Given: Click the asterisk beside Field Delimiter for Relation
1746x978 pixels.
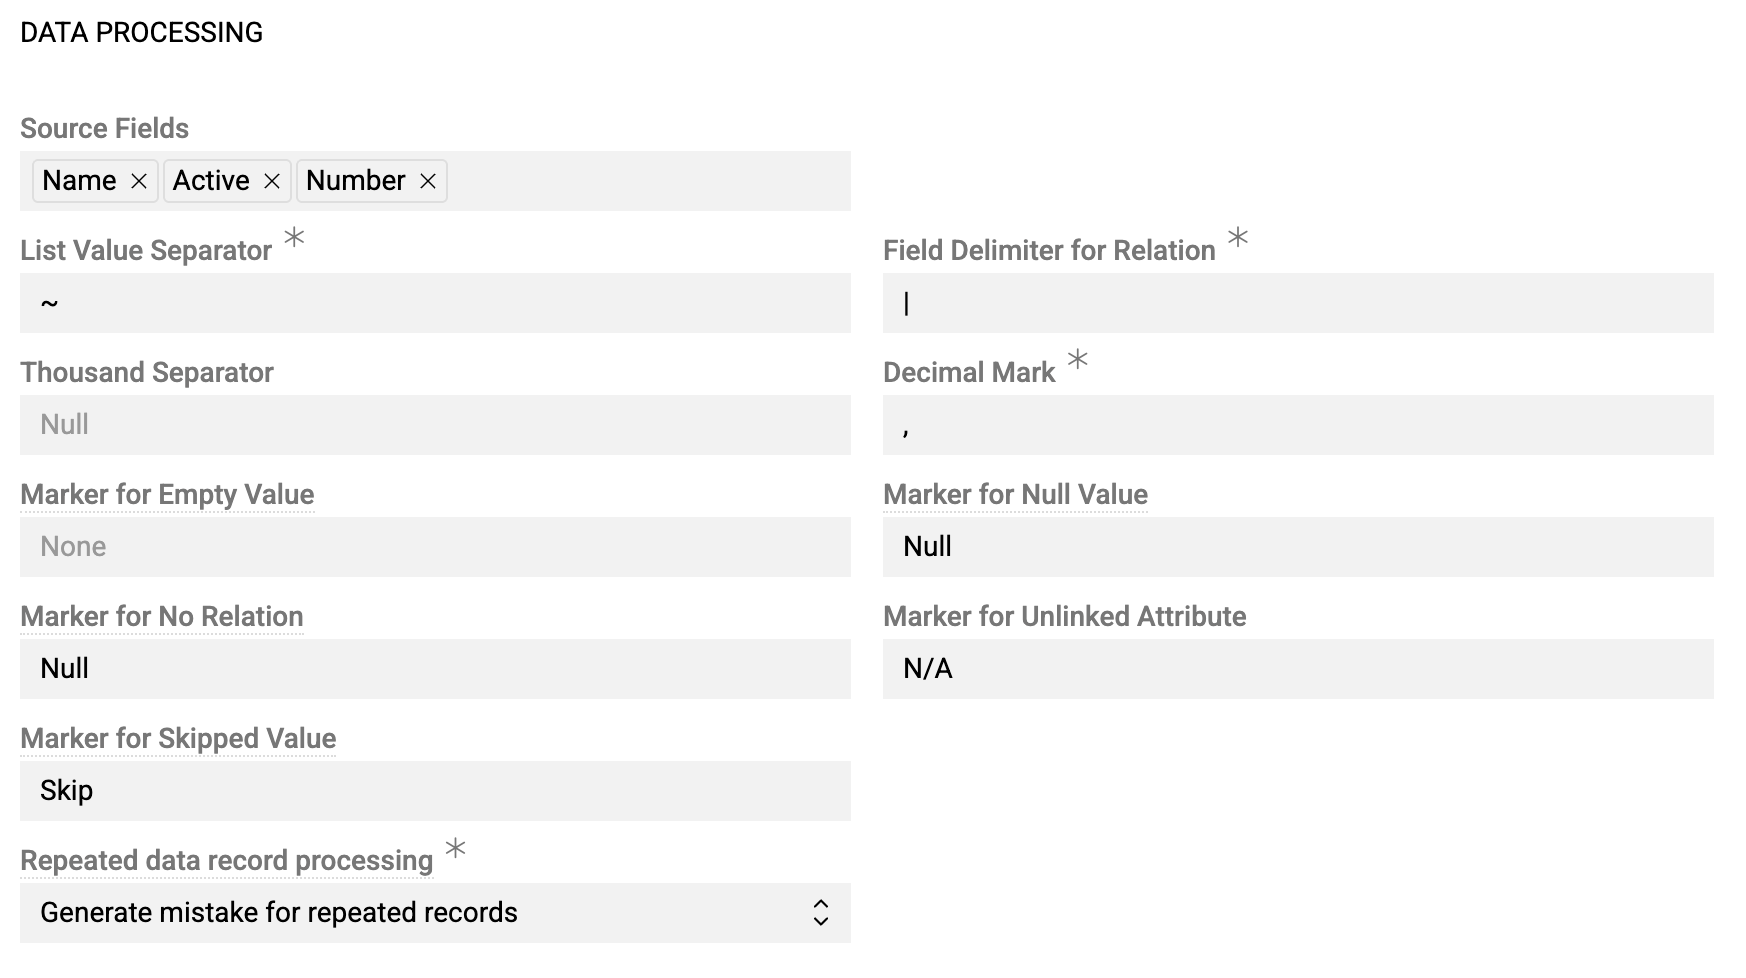Looking at the screenshot, I should click(1237, 239).
